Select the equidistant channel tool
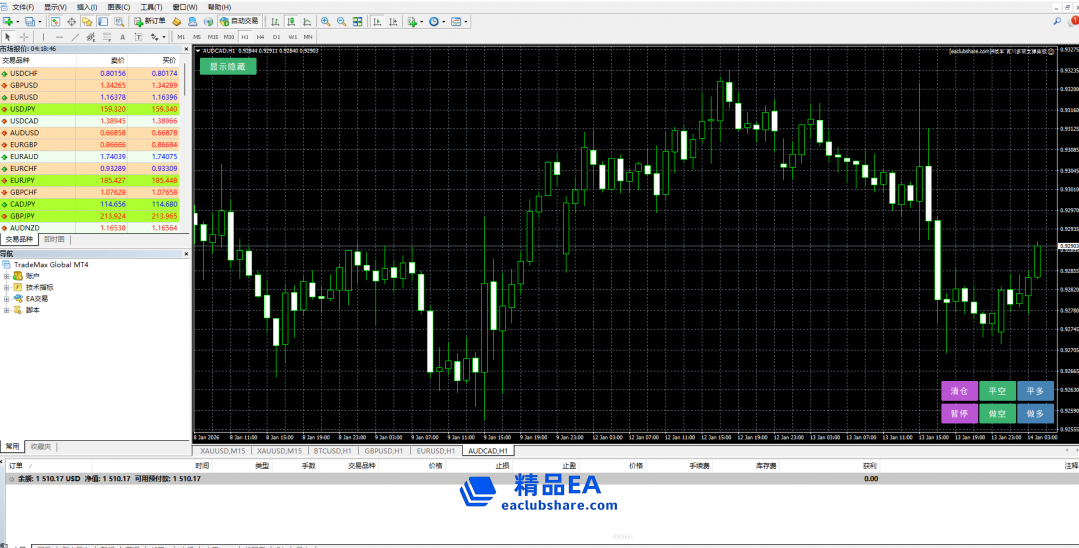 coord(91,36)
